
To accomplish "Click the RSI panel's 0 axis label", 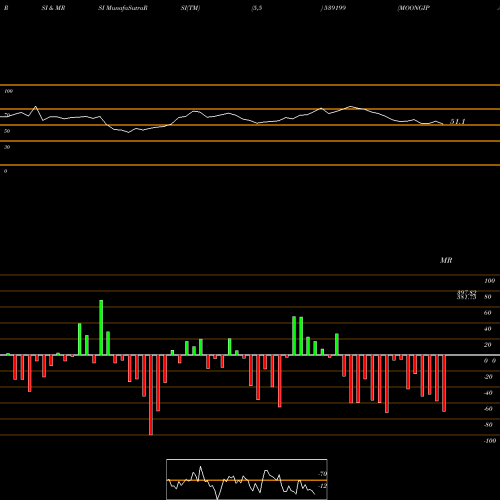I will tap(5, 171).
